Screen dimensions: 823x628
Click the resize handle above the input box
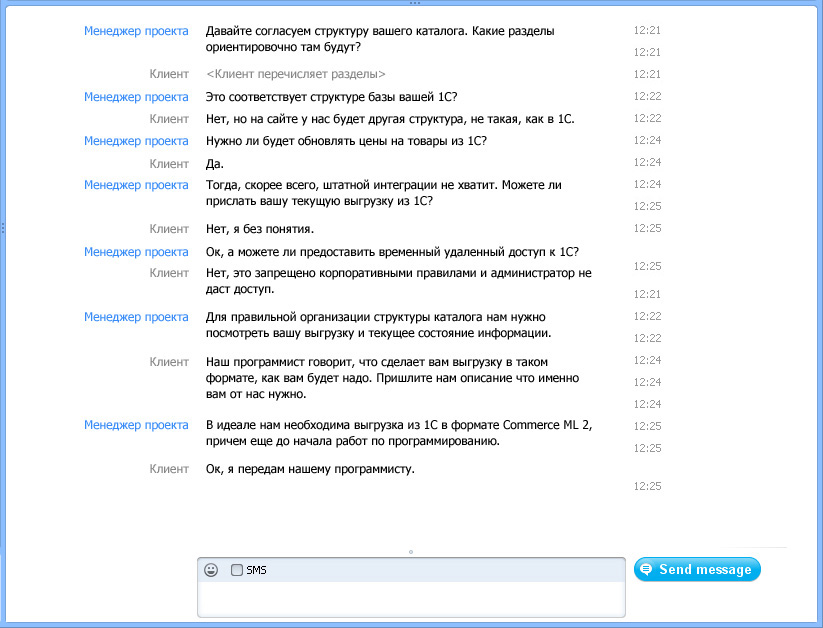[411, 551]
